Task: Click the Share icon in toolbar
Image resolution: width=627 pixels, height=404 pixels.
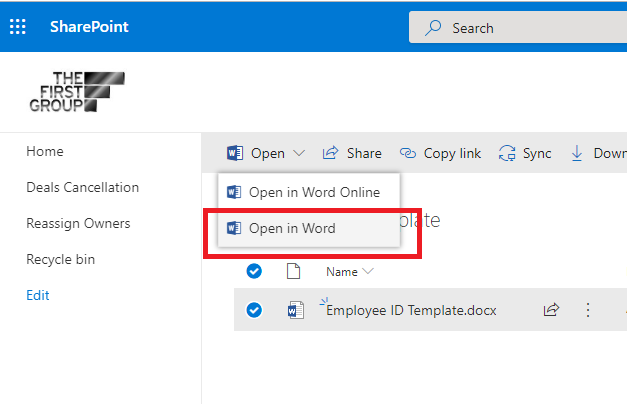Action: click(330, 153)
